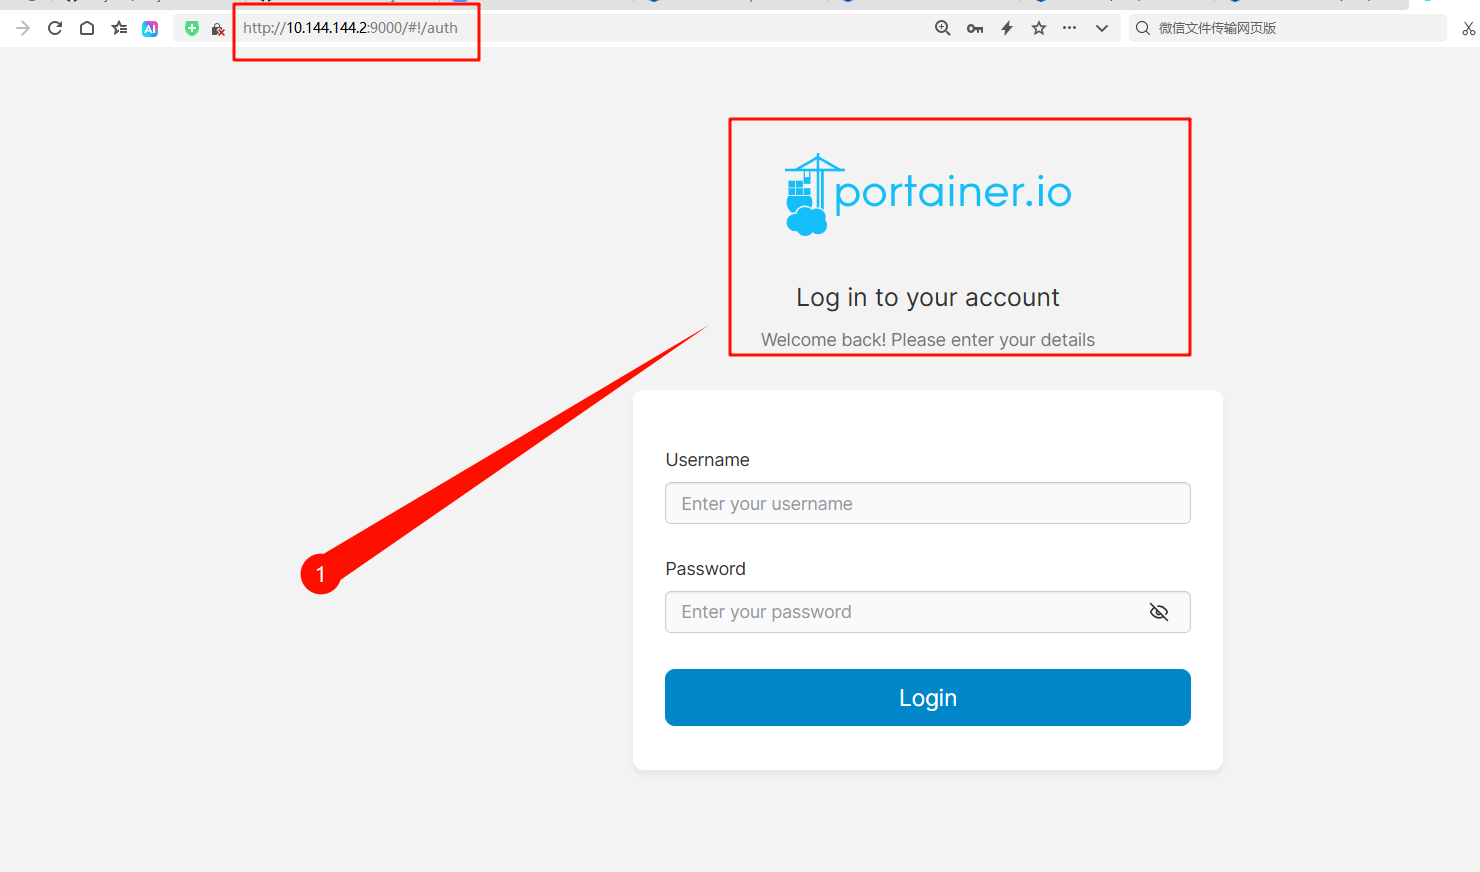Viewport: 1480px width, 872px height.
Task: Open the three-dot more options menu
Action: pos(1070,28)
